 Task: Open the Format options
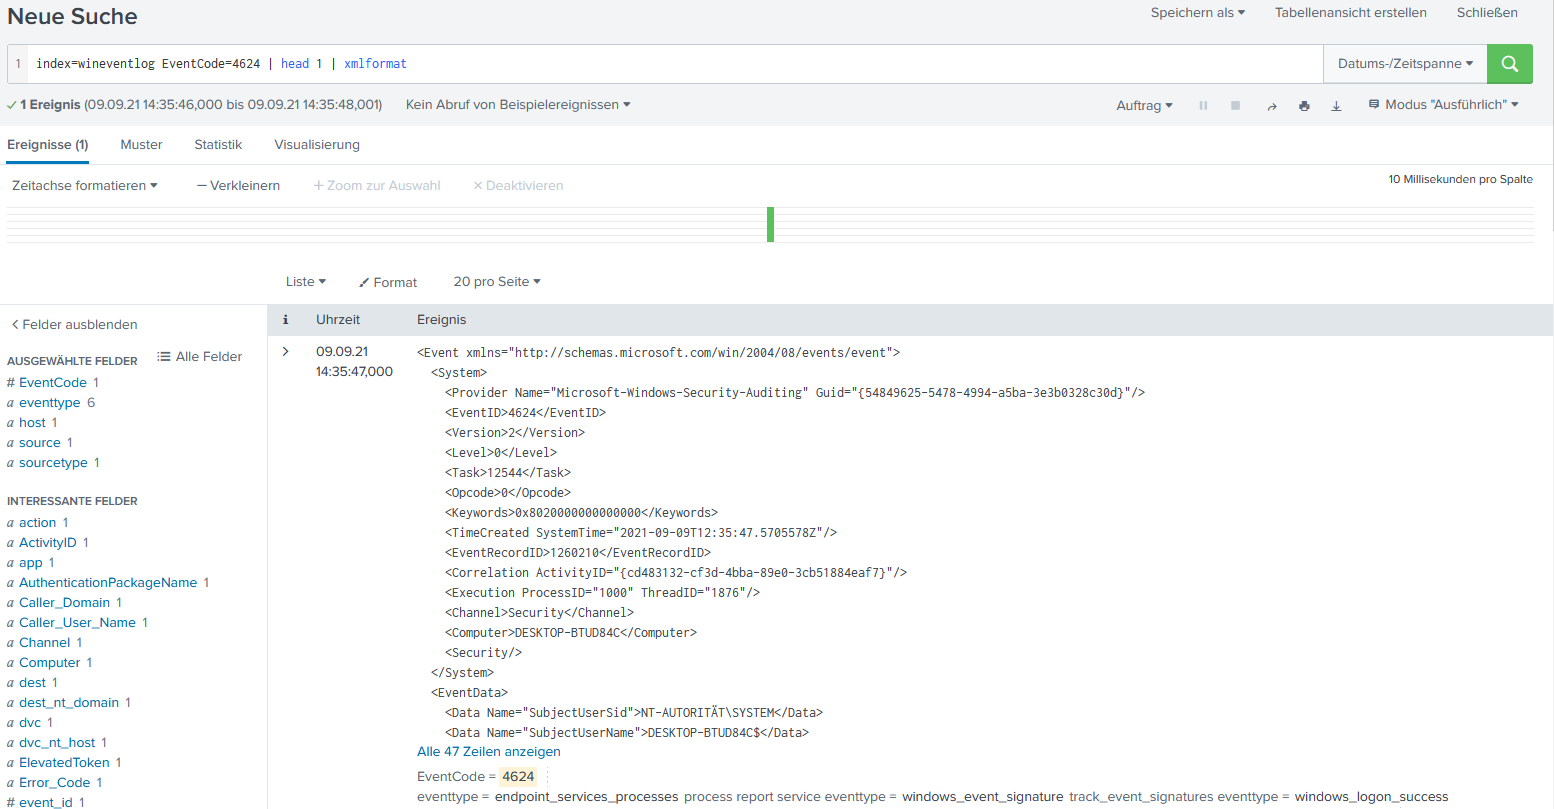tap(388, 283)
